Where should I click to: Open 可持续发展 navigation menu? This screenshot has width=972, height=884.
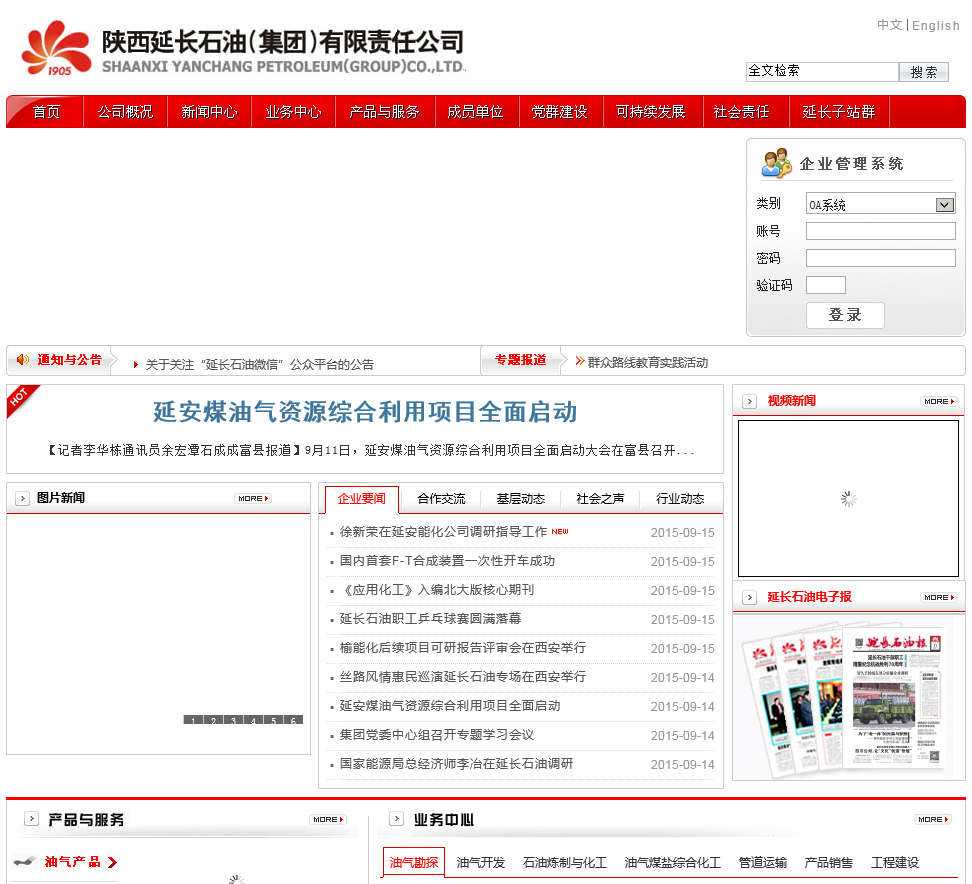(x=651, y=112)
